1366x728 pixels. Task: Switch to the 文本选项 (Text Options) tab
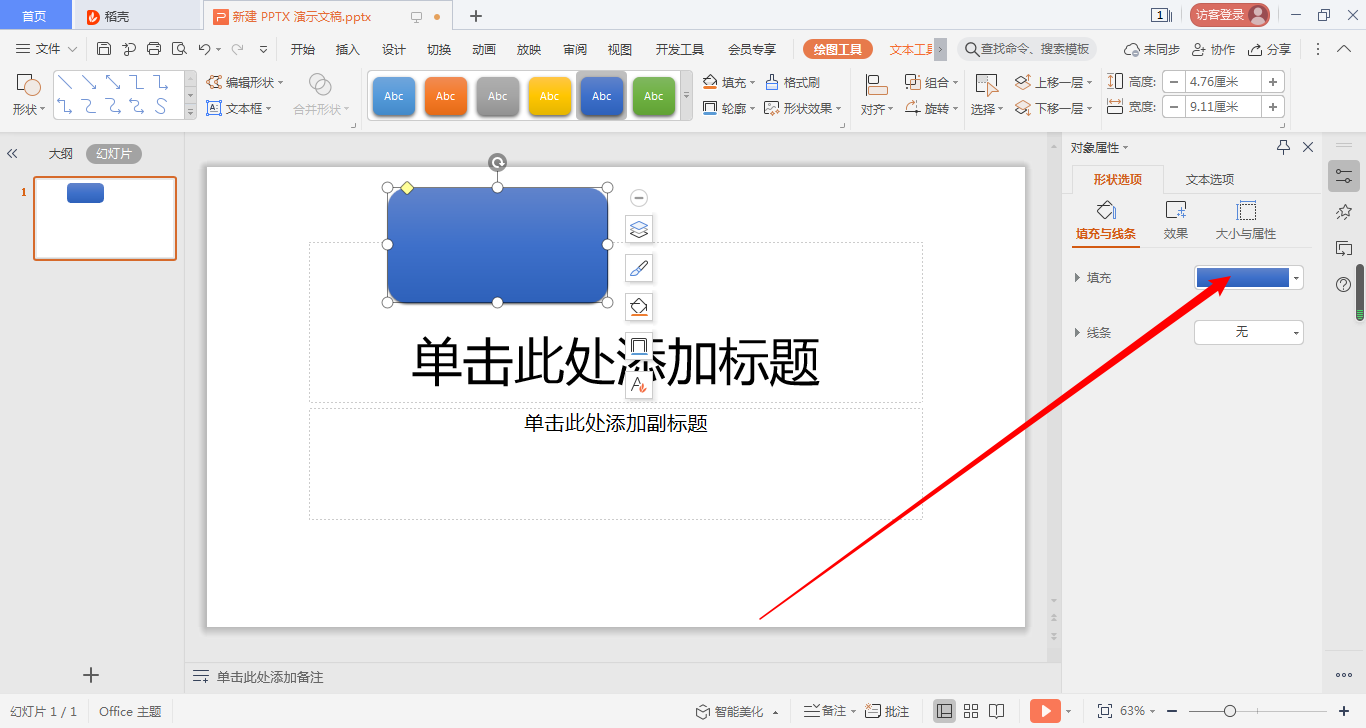coord(1210,180)
